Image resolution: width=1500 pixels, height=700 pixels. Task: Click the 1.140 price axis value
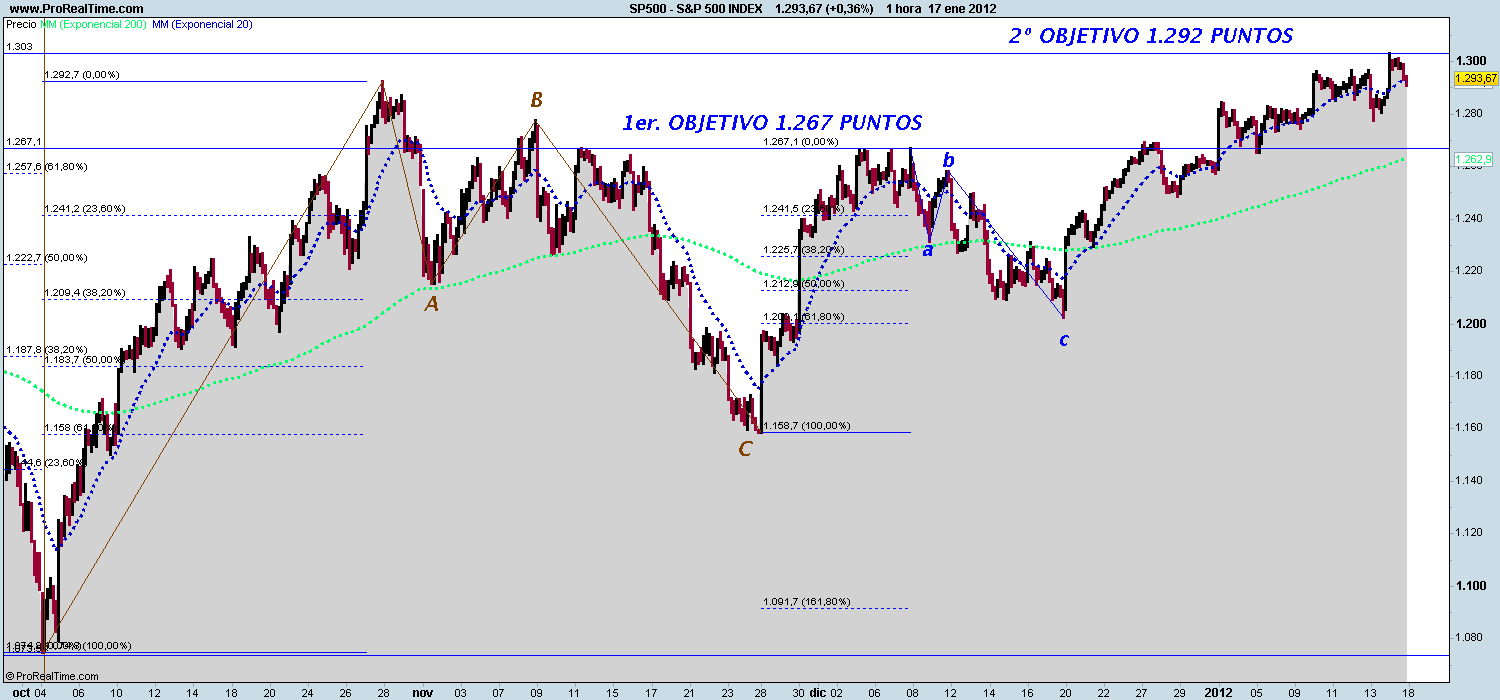point(1469,480)
